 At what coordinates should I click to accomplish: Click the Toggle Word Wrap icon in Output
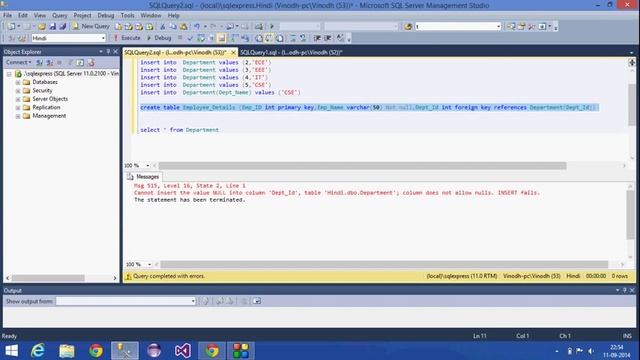coord(256,301)
